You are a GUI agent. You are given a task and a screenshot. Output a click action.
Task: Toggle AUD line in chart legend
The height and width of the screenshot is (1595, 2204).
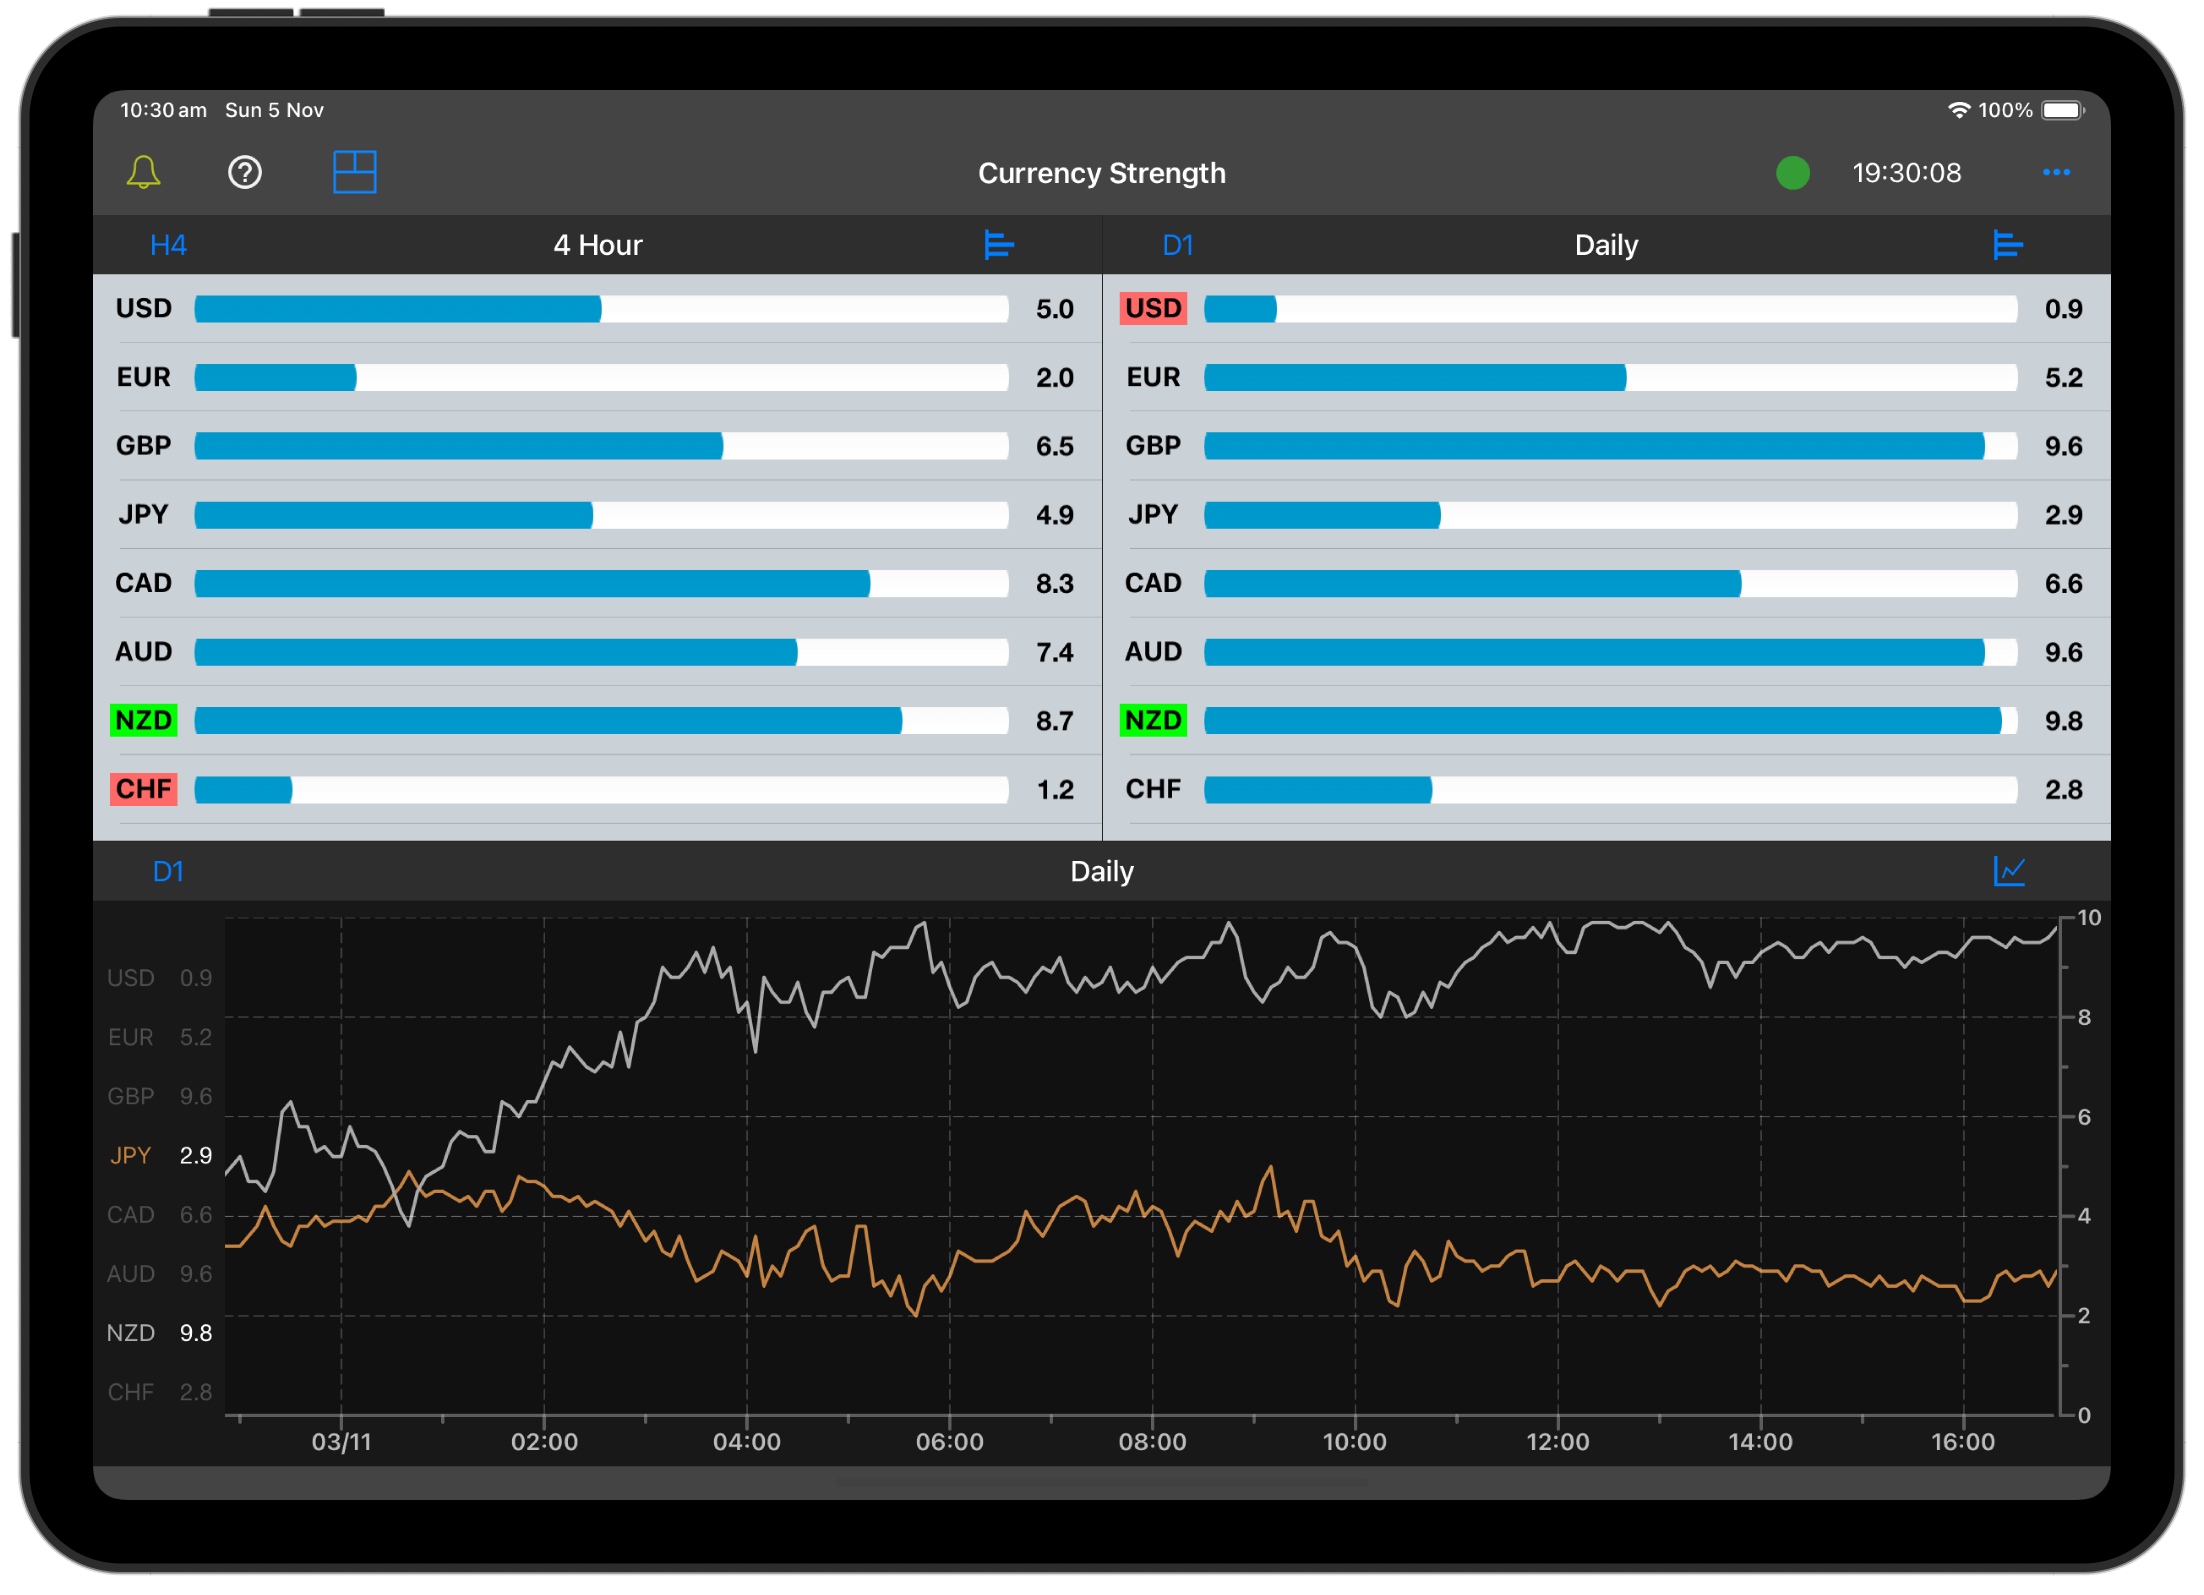tap(160, 1273)
